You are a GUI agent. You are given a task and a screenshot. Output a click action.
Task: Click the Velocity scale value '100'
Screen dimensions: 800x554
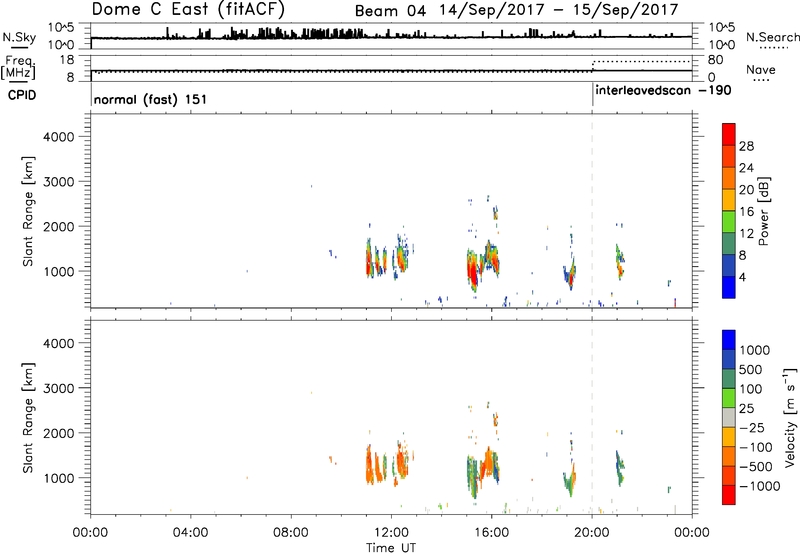[751, 389]
